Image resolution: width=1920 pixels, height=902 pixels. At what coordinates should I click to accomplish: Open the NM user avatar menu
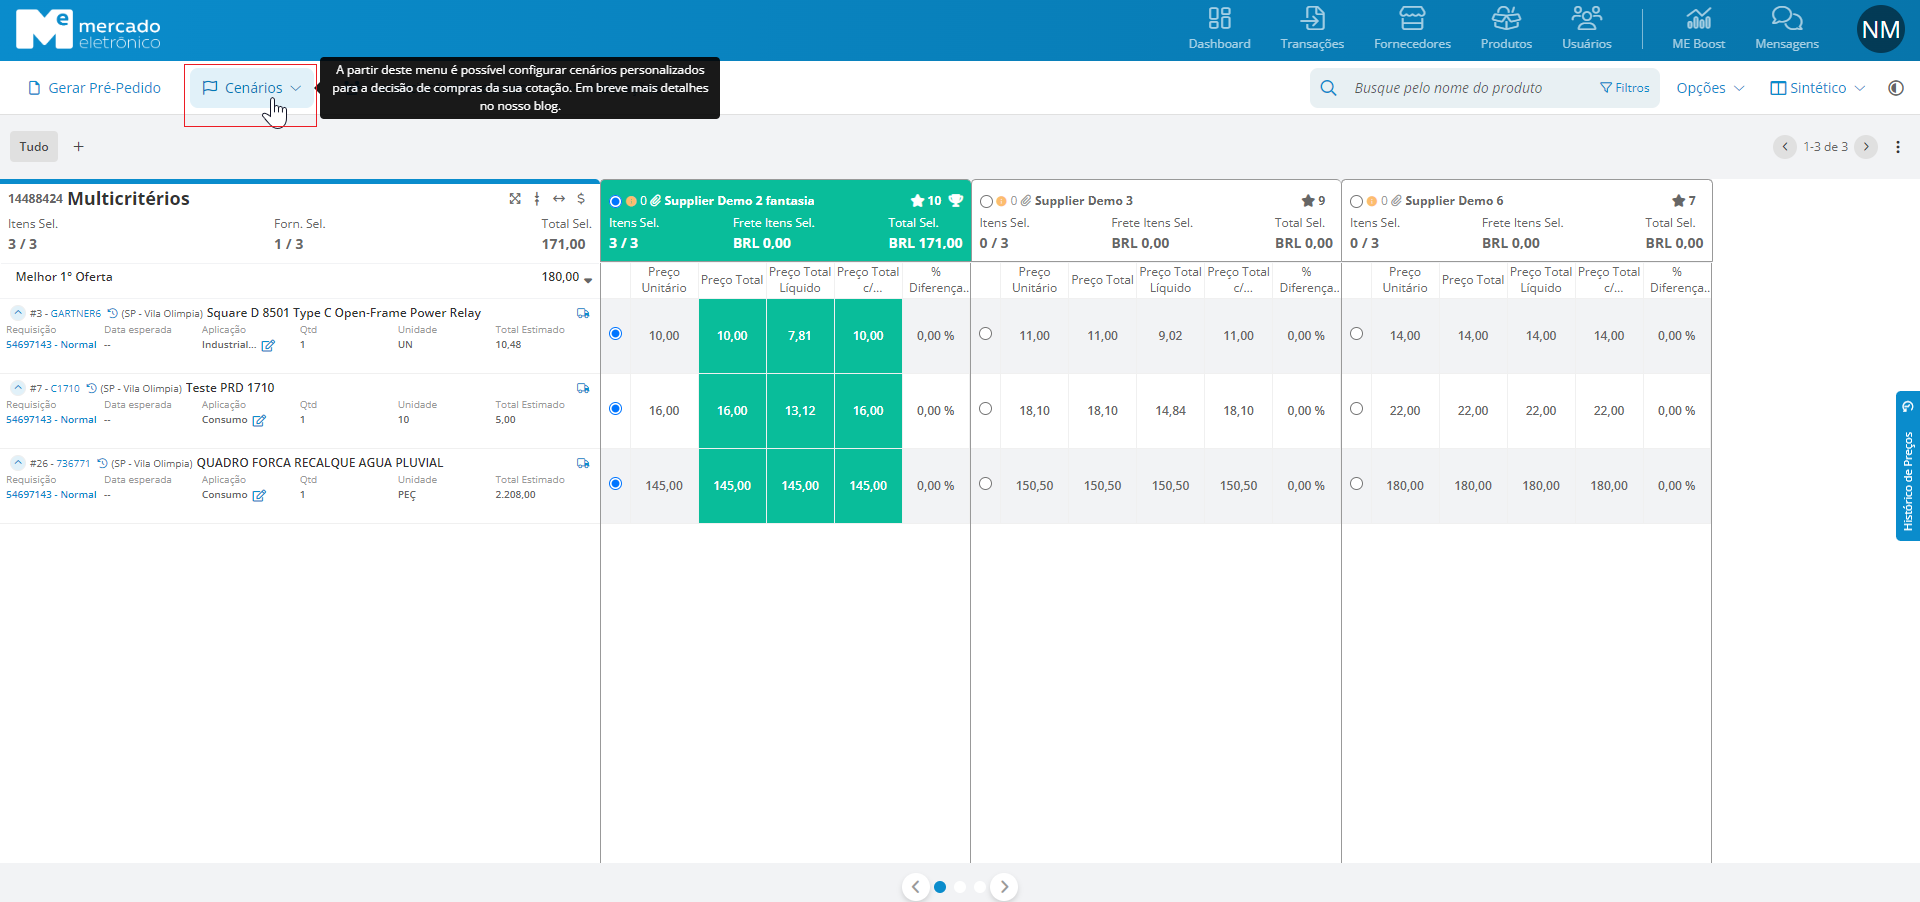[1881, 30]
